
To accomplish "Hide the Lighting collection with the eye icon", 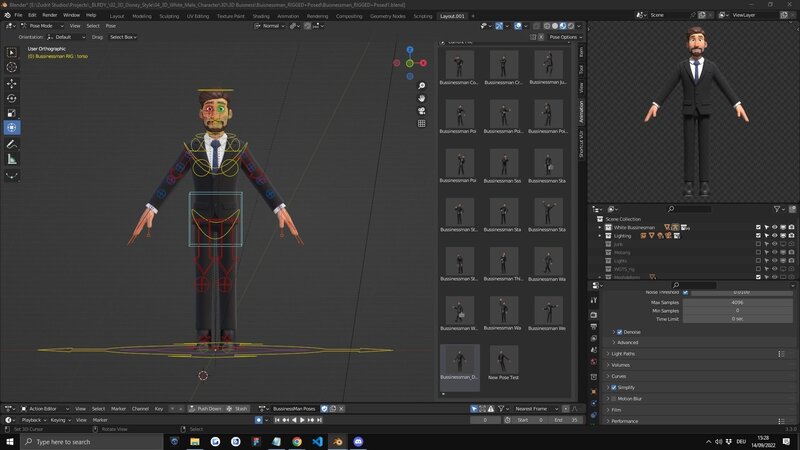I will tap(774, 235).
